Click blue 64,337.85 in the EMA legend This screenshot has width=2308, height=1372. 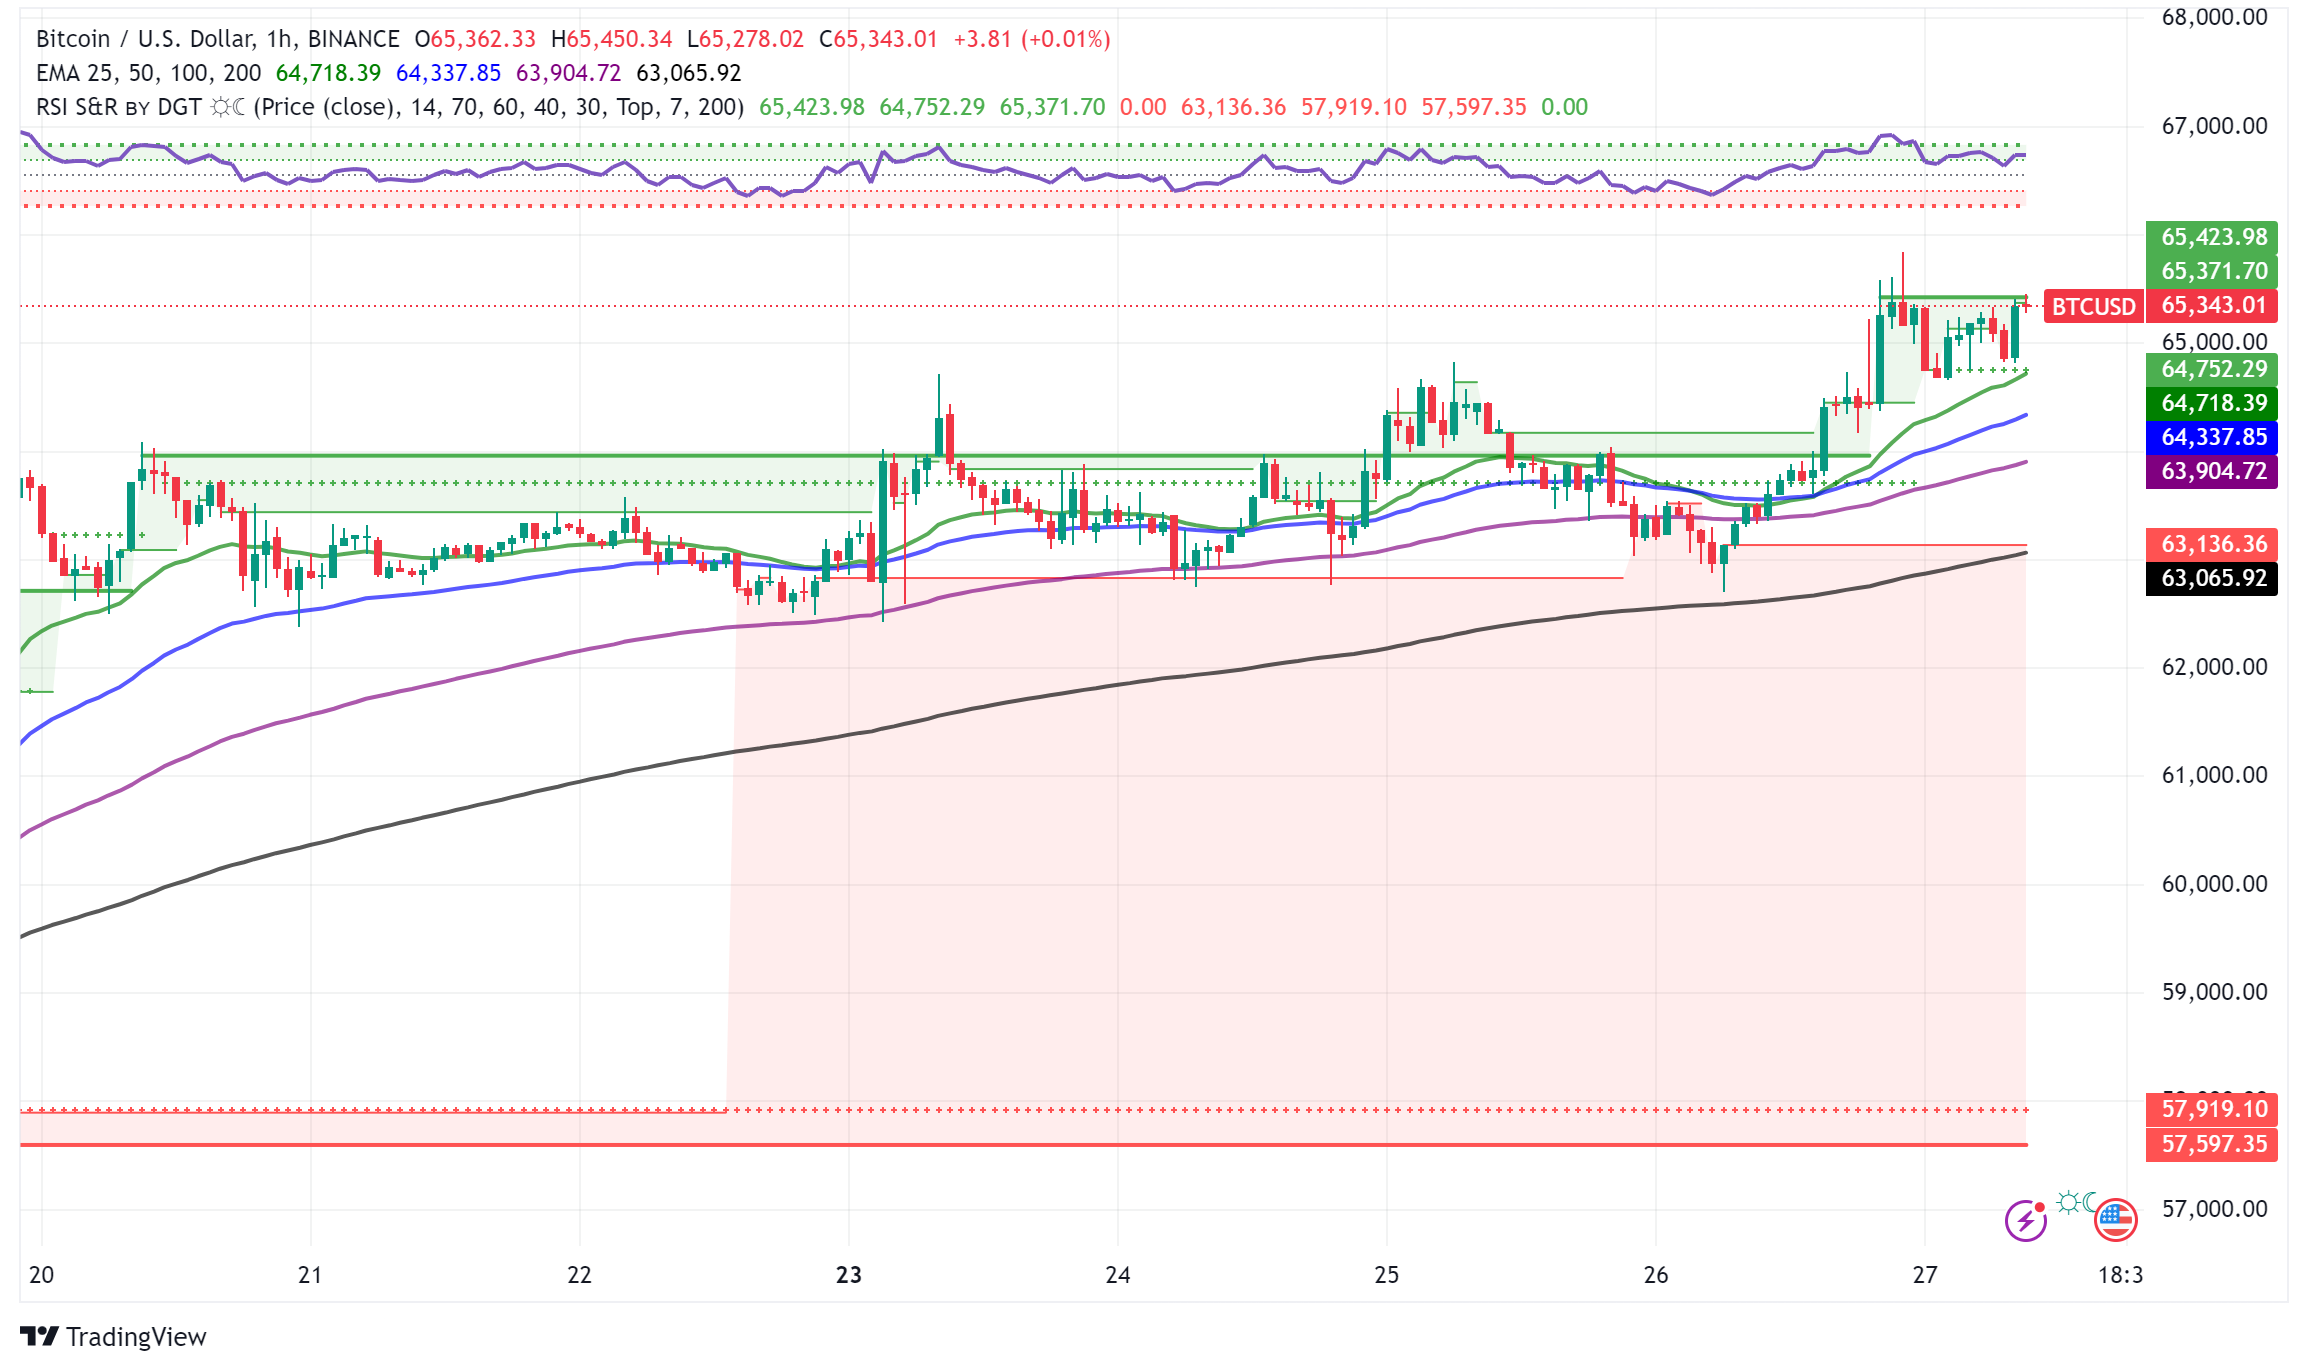(448, 73)
